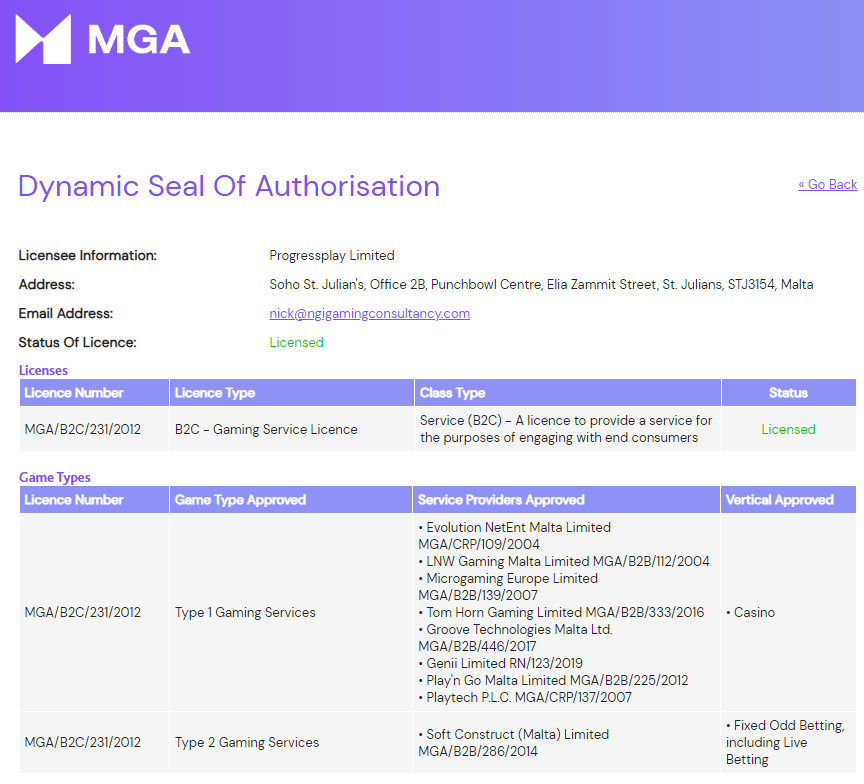Click the Go Back link
The width and height of the screenshot is (864, 784).
tap(827, 184)
